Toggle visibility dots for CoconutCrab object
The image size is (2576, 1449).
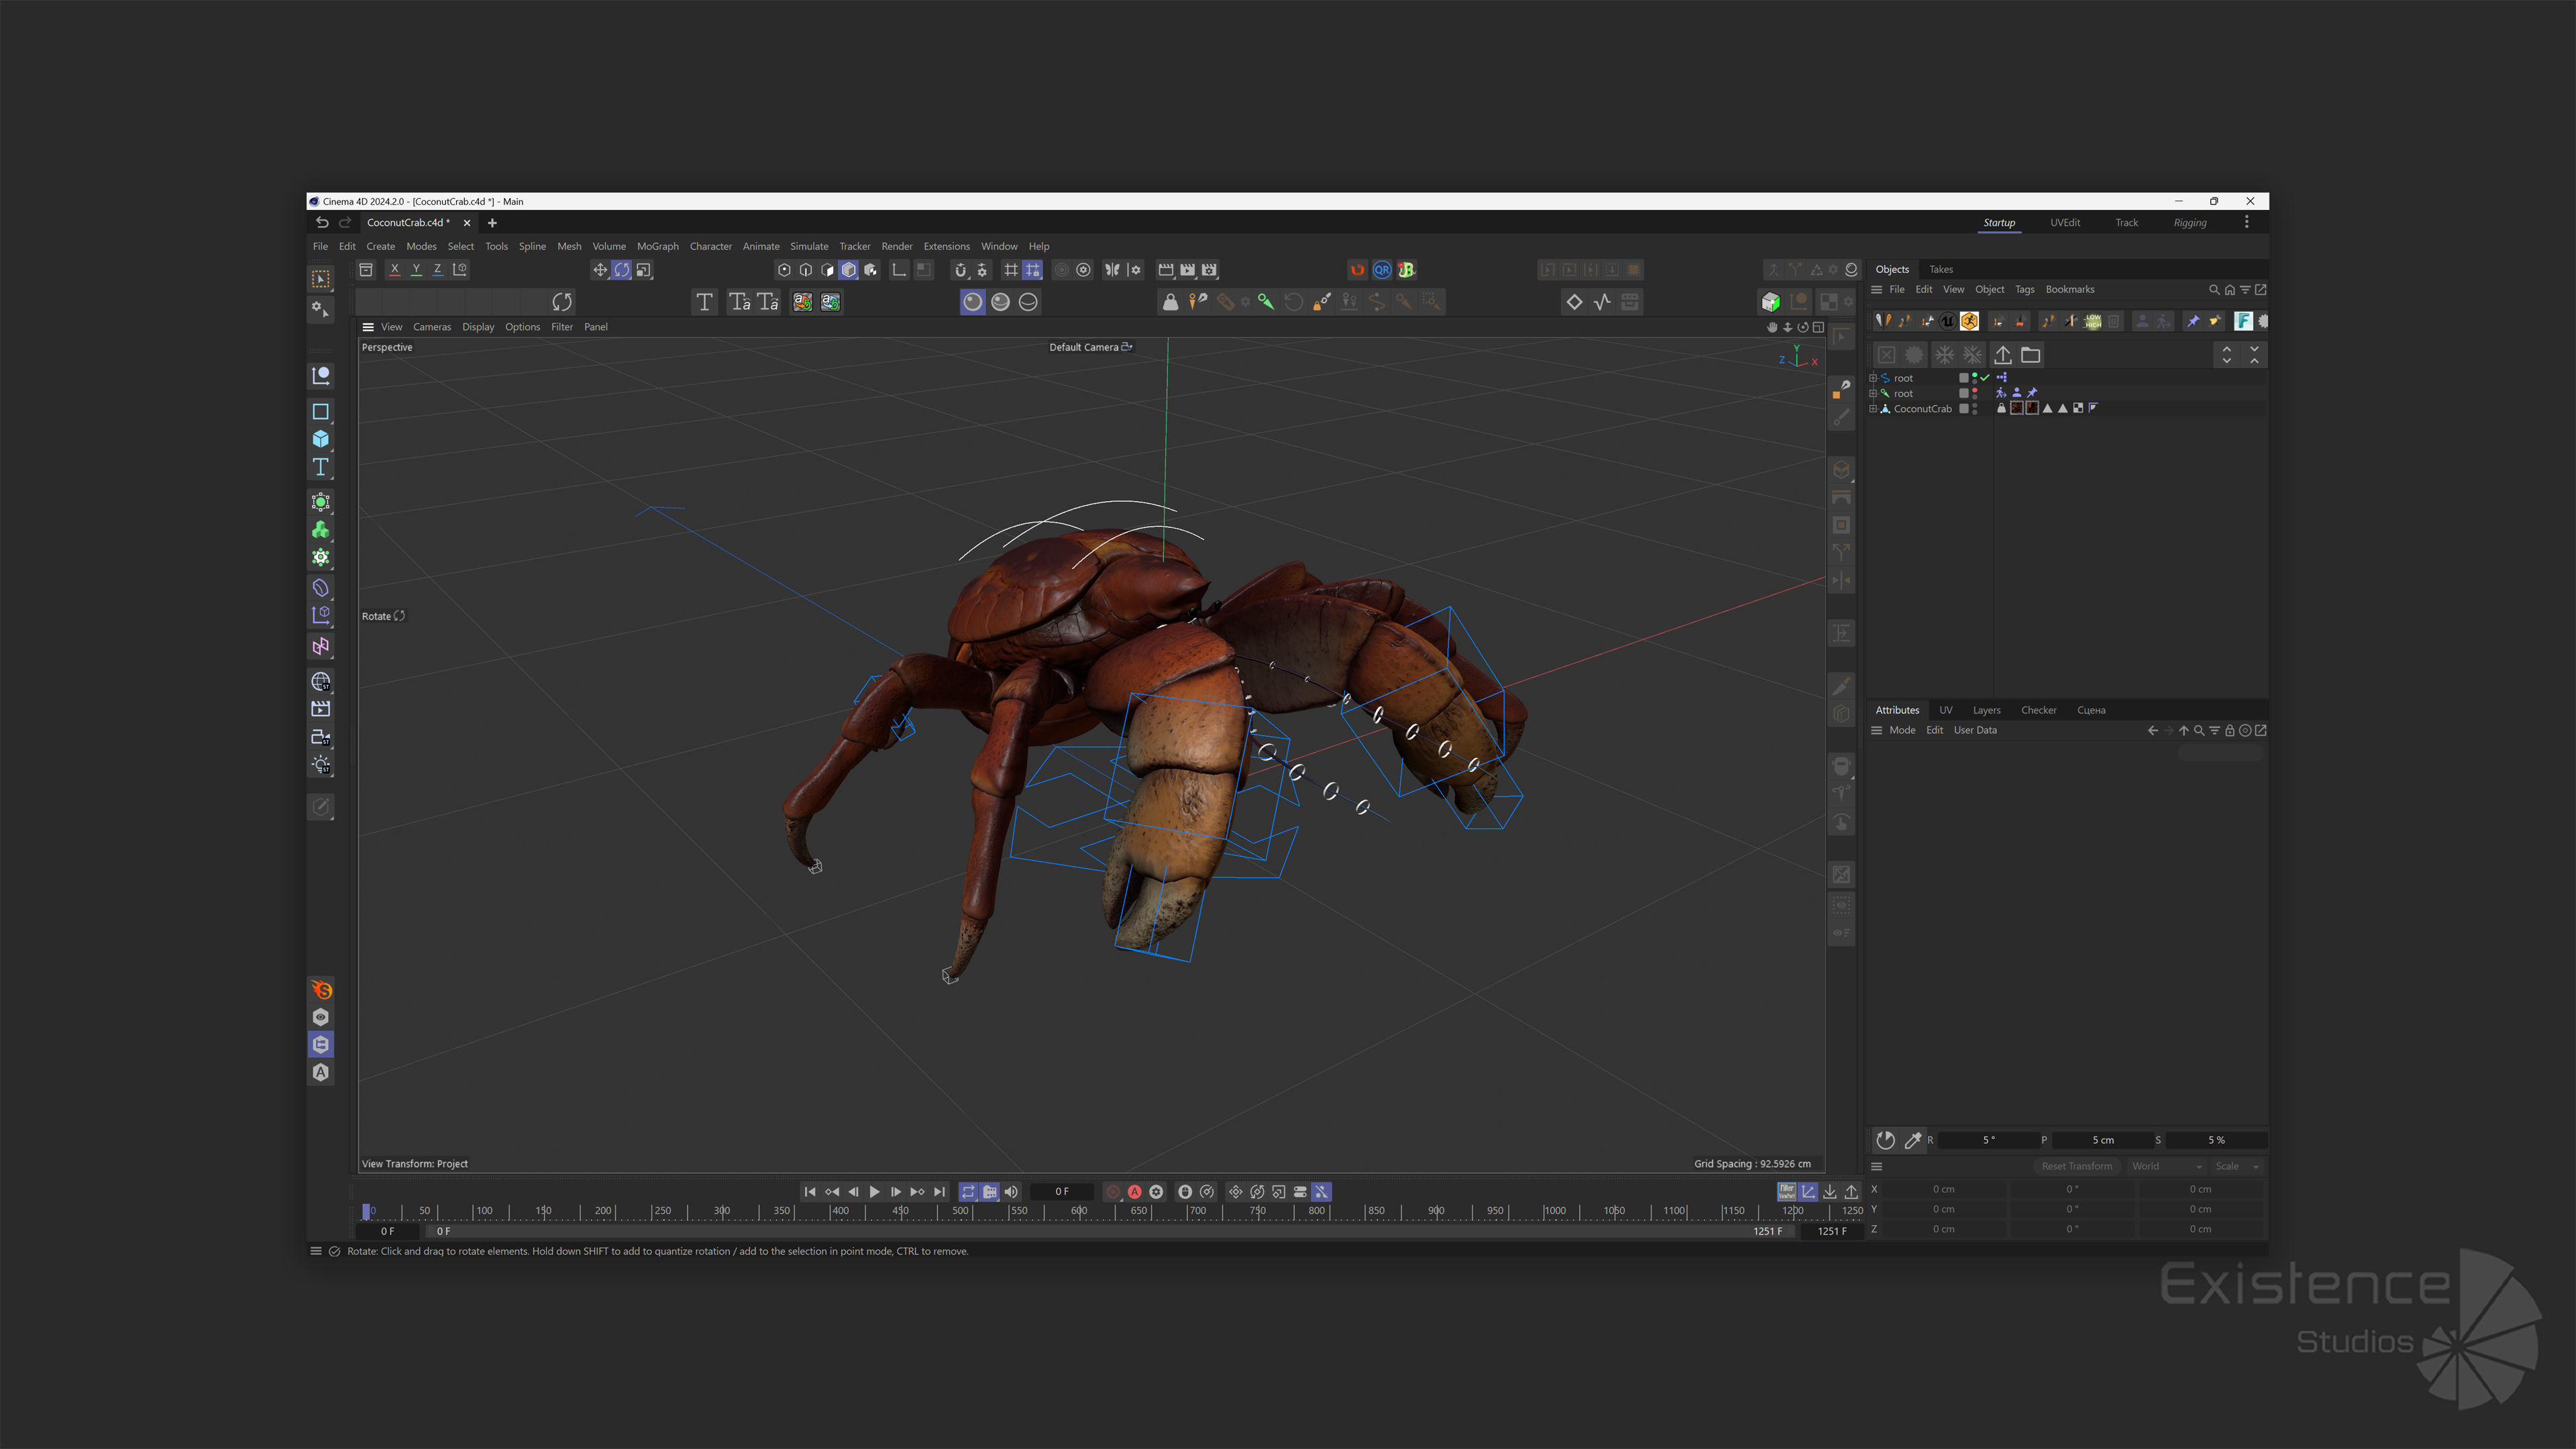(1975, 409)
